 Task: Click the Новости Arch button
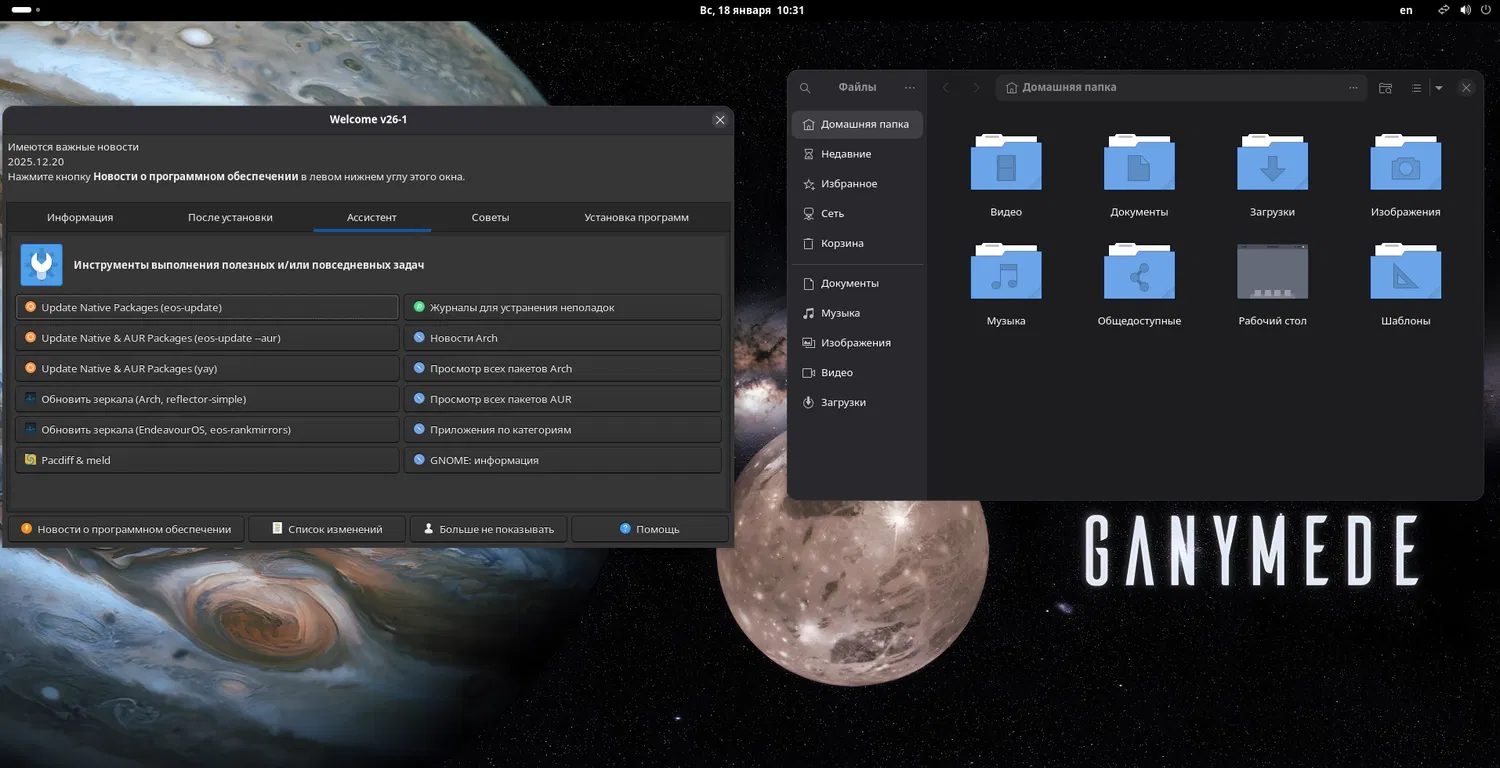coord(562,338)
